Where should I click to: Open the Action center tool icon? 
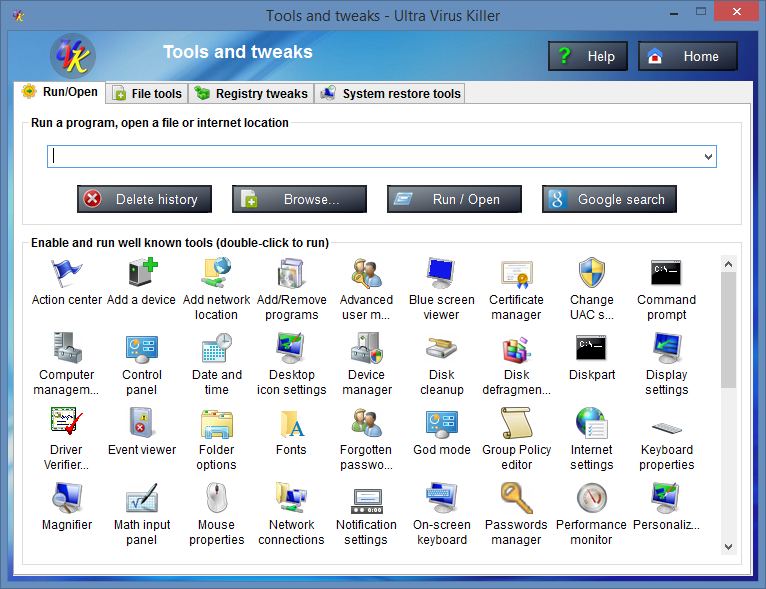[x=66, y=273]
